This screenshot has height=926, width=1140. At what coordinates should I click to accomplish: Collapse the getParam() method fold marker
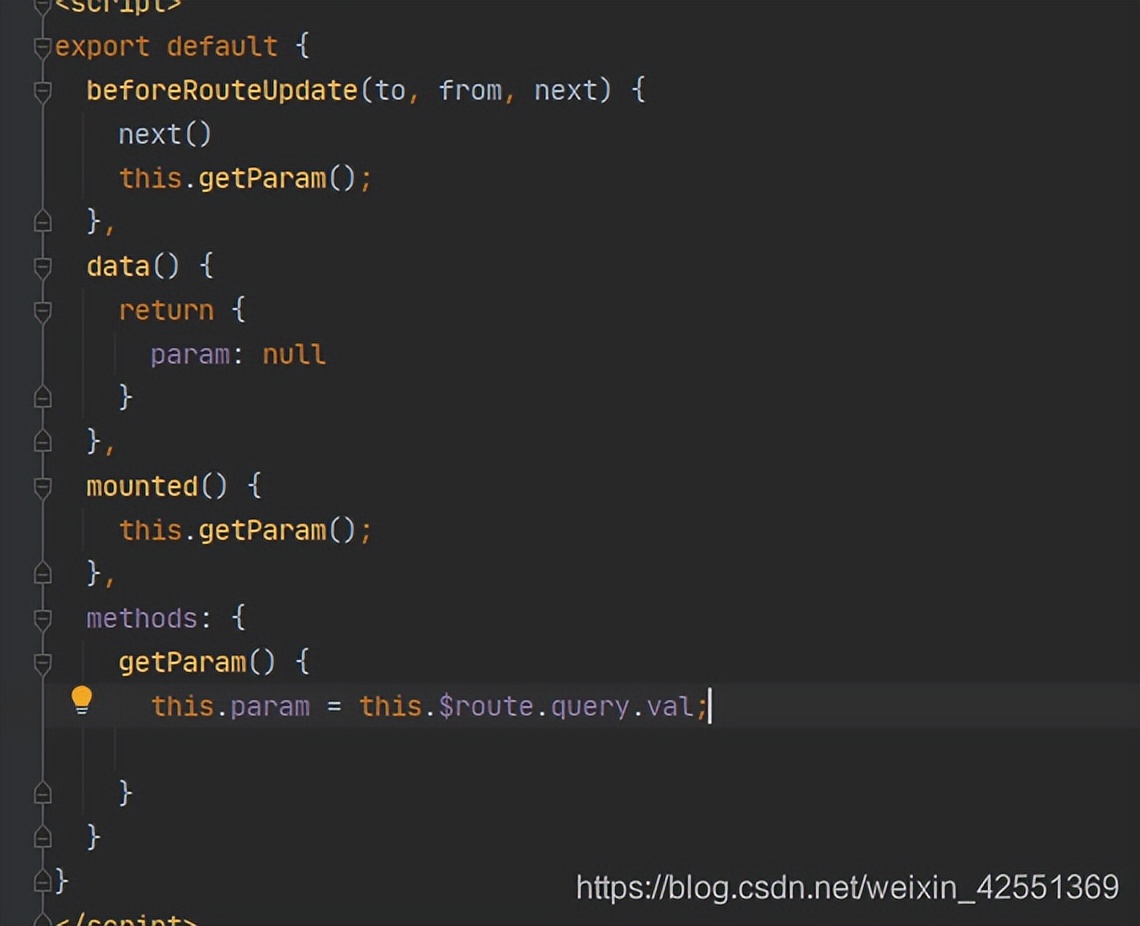pos(42,663)
